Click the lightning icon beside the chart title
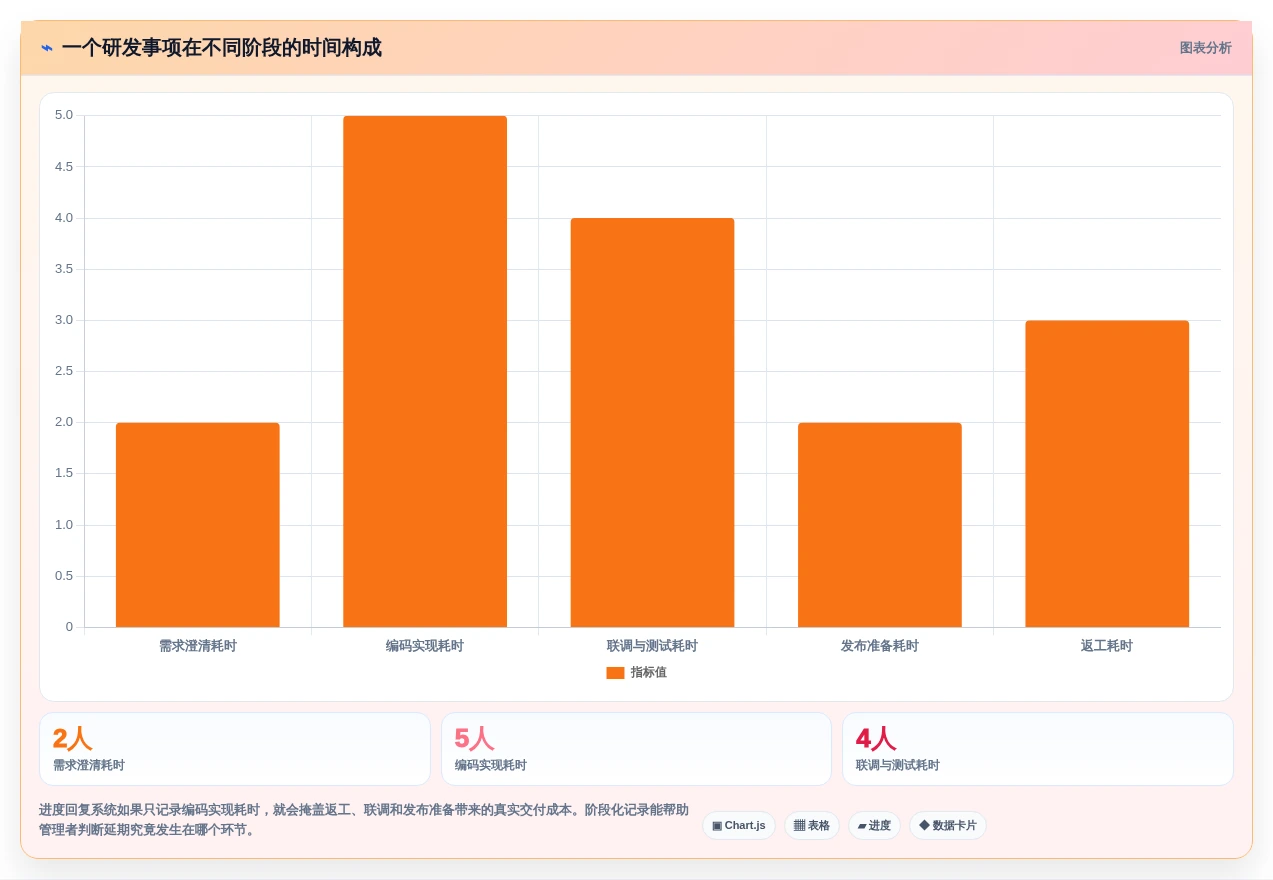The height and width of the screenshot is (880, 1273). tap(47, 48)
